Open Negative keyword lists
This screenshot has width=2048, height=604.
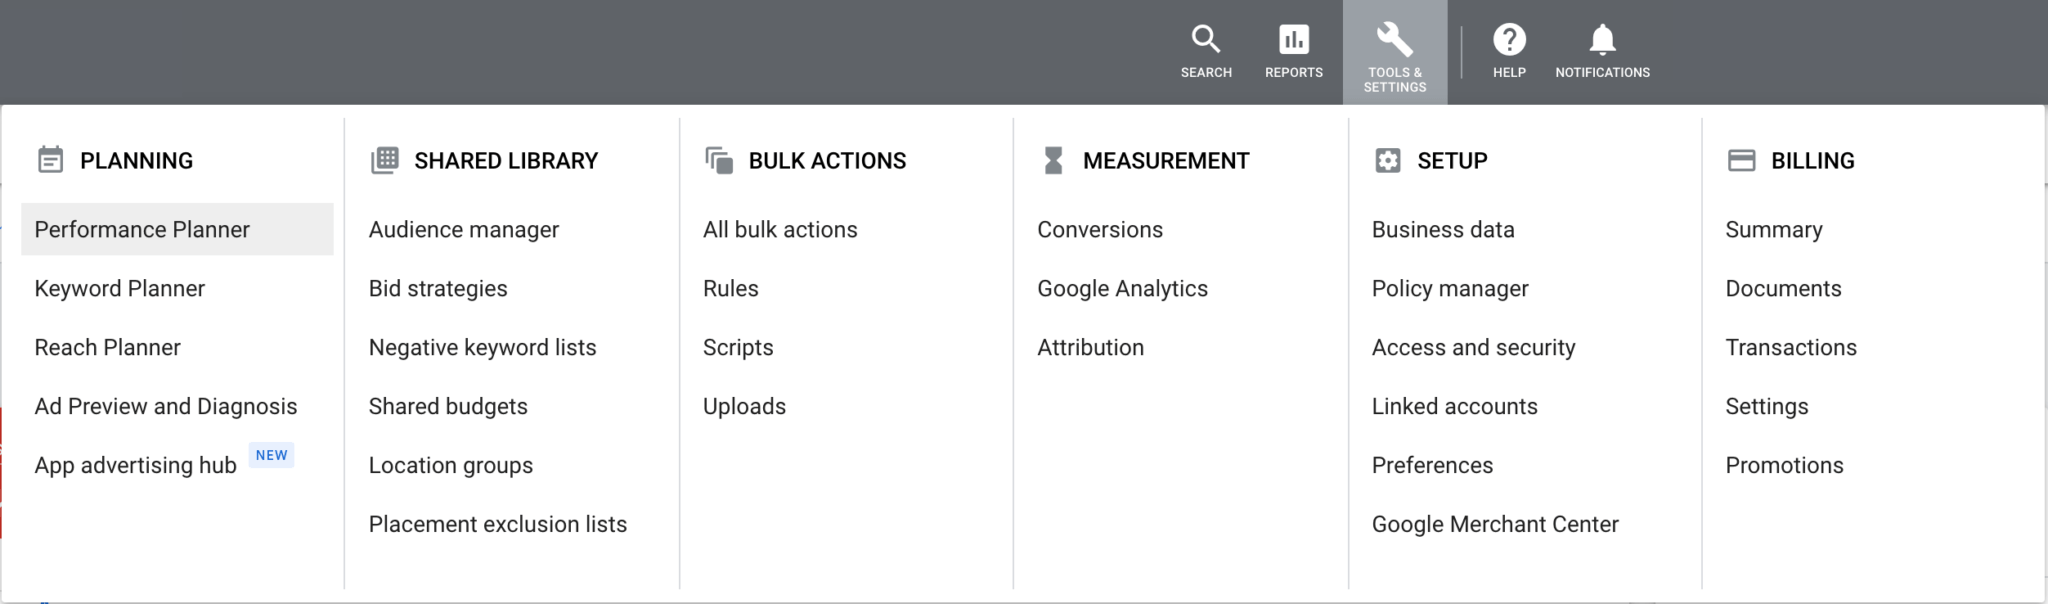482,347
